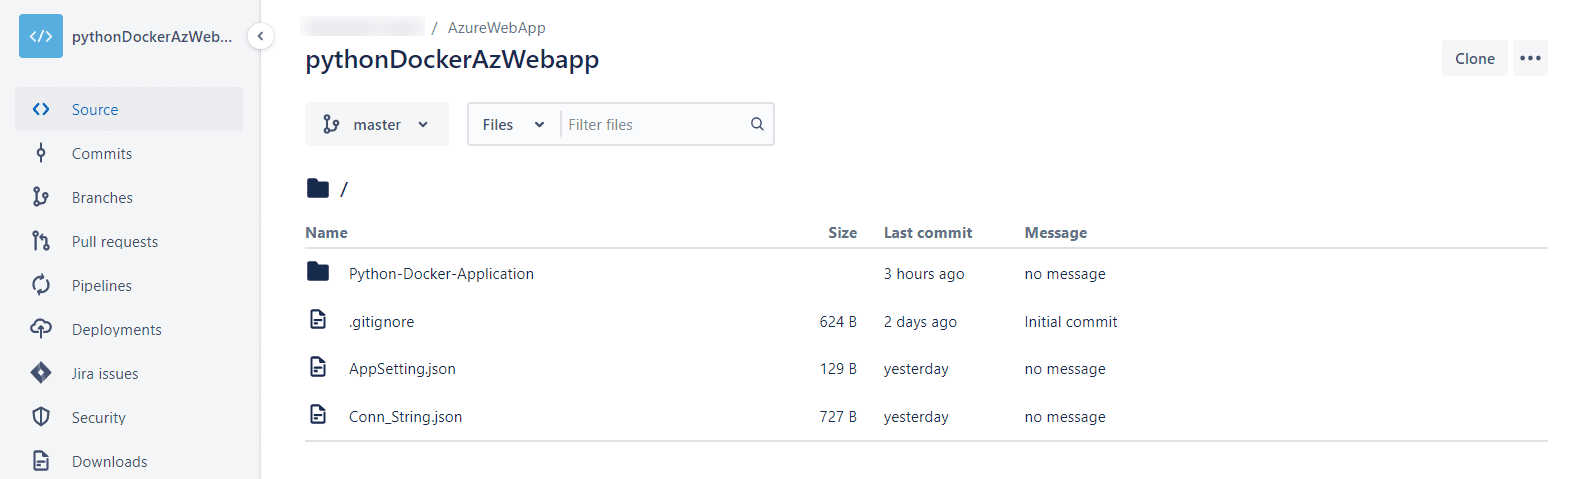Collapse the sidebar with the chevron button

click(260, 36)
